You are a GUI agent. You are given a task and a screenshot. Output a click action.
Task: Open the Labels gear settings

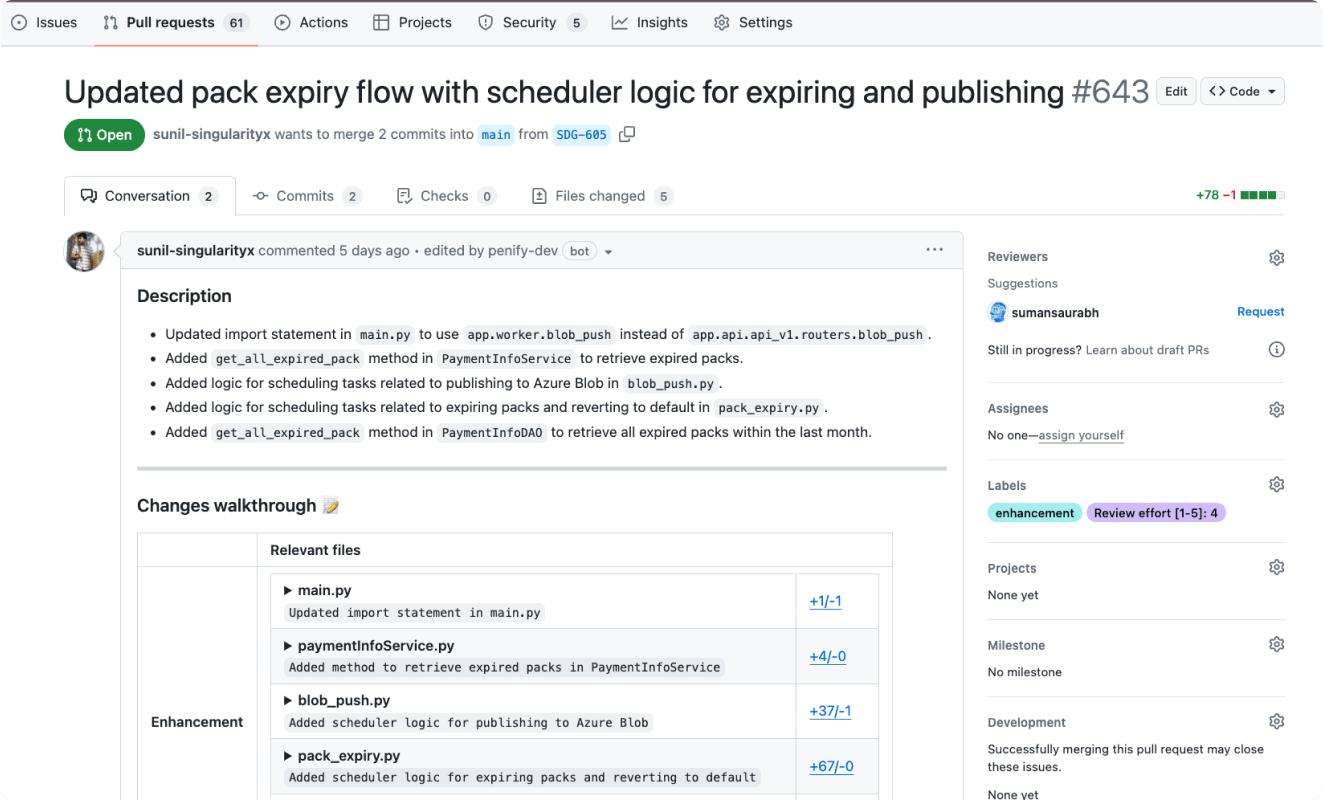click(1276, 485)
